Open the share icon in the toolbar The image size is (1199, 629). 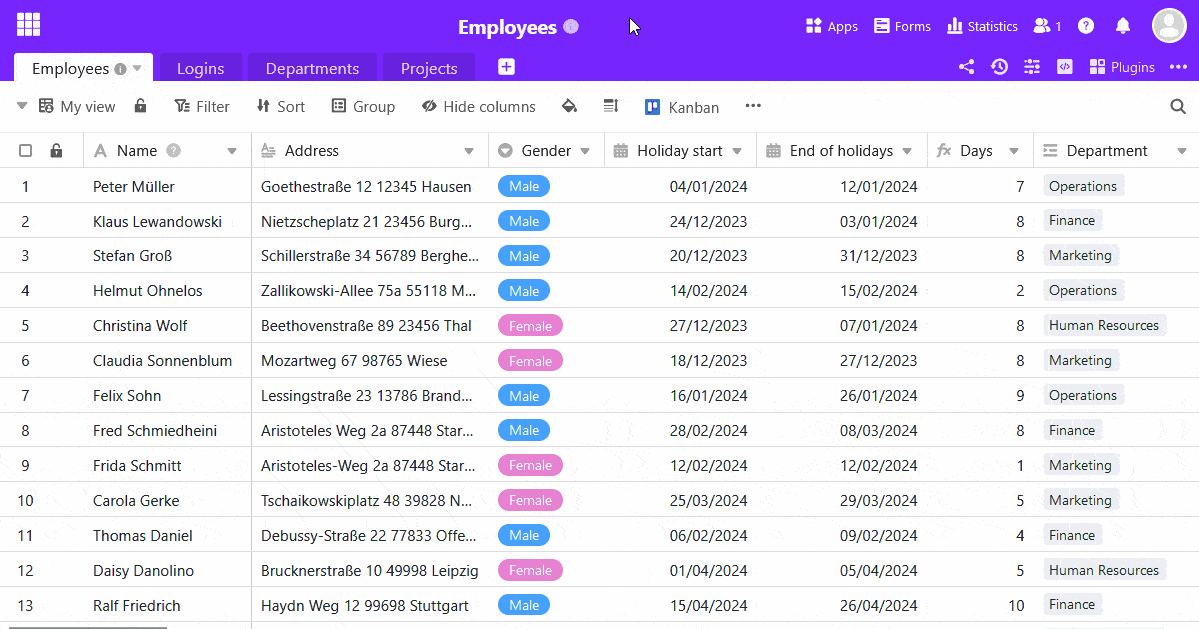point(966,67)
